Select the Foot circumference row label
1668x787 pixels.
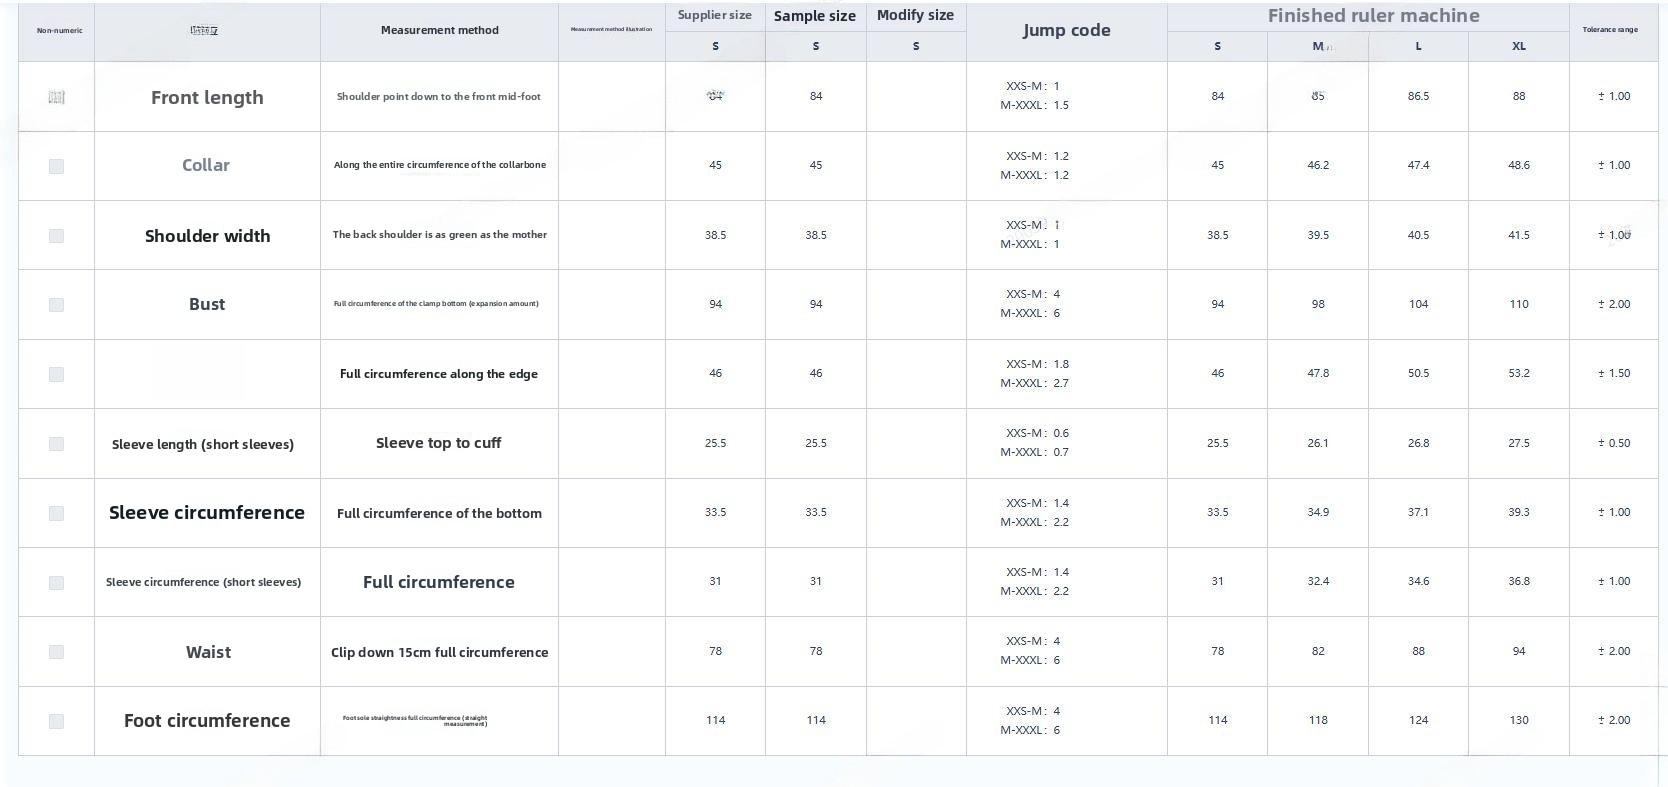pos(207,721)
